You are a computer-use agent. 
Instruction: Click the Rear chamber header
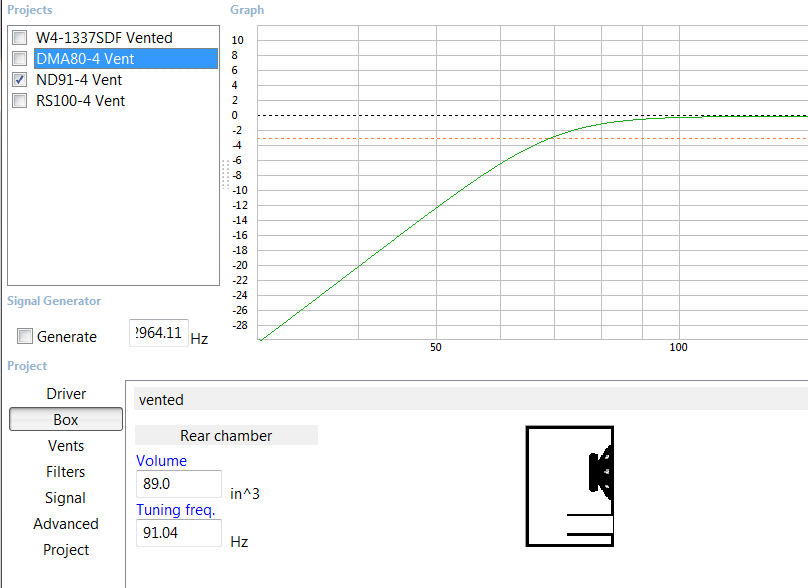[x=226, y=435]
